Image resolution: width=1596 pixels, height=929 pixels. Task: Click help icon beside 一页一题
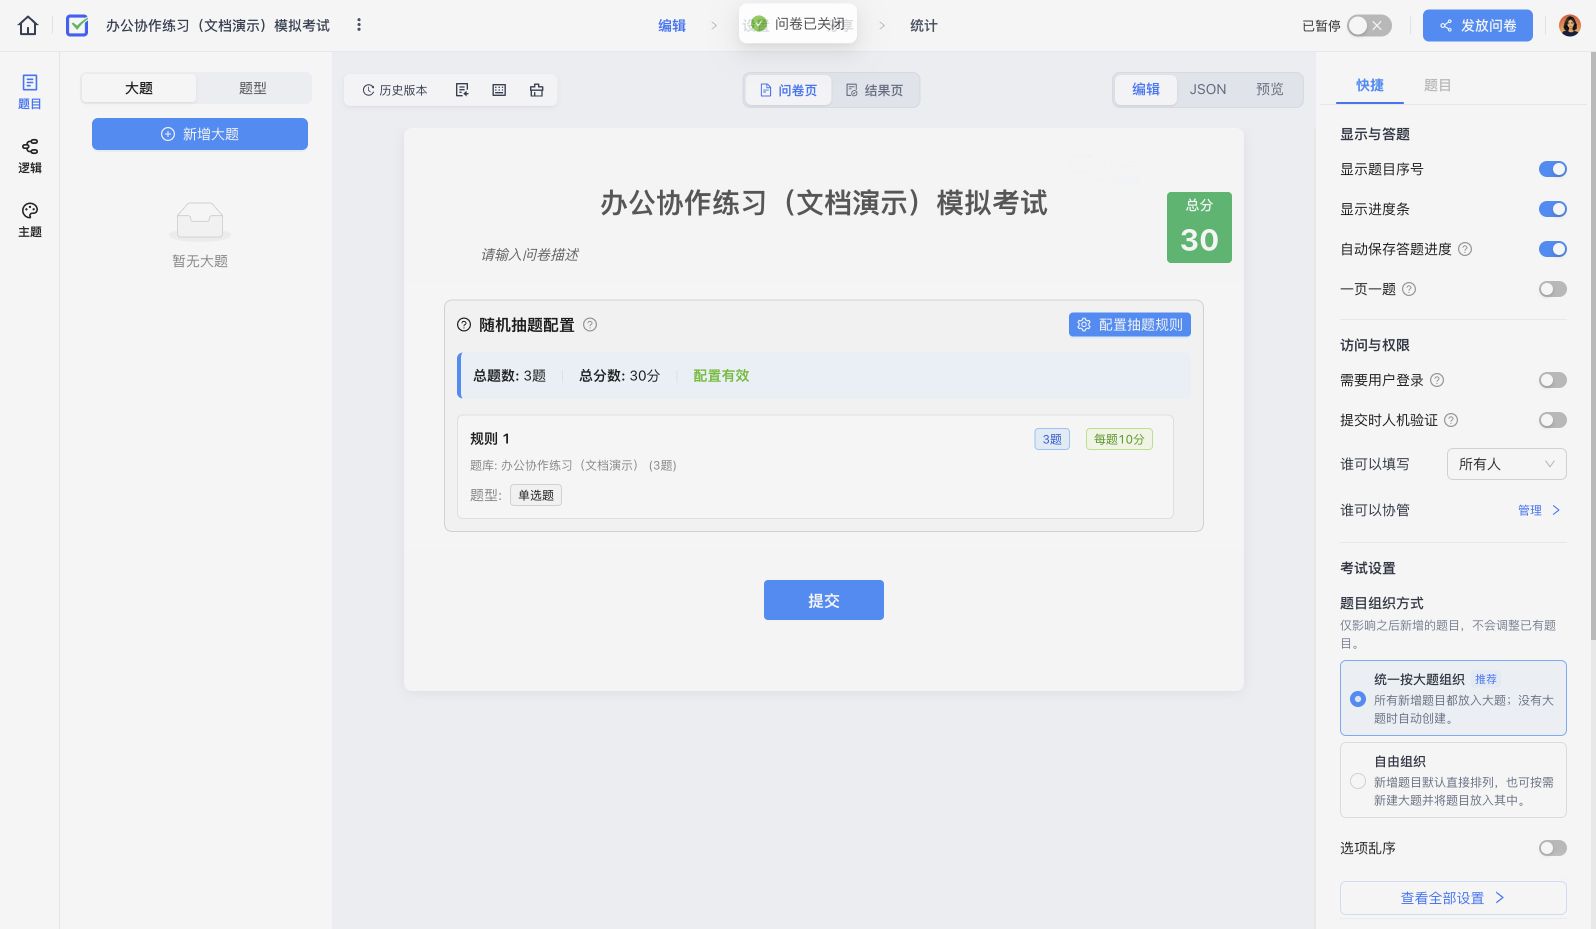coord(1409,289)
